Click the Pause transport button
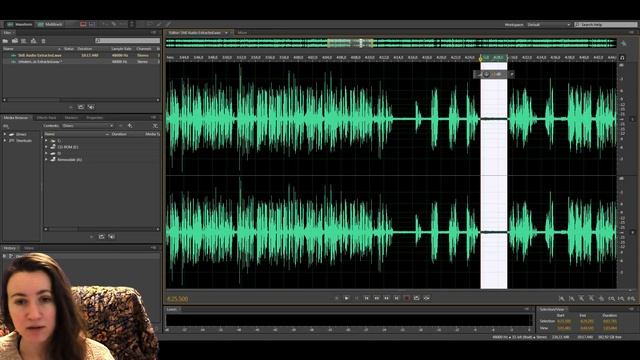The height and width of the screenshot is (360, 640). click(356, 298)
